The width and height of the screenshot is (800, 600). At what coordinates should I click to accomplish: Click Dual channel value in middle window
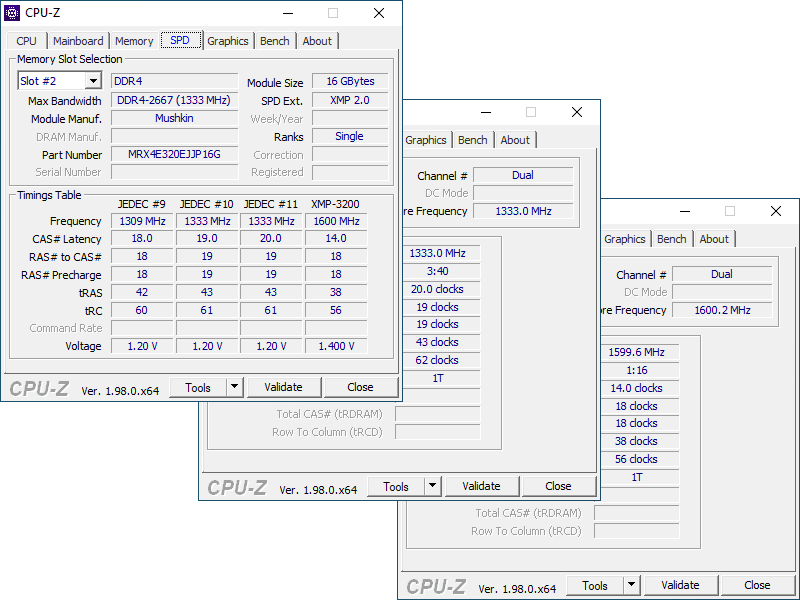[523, 175]
